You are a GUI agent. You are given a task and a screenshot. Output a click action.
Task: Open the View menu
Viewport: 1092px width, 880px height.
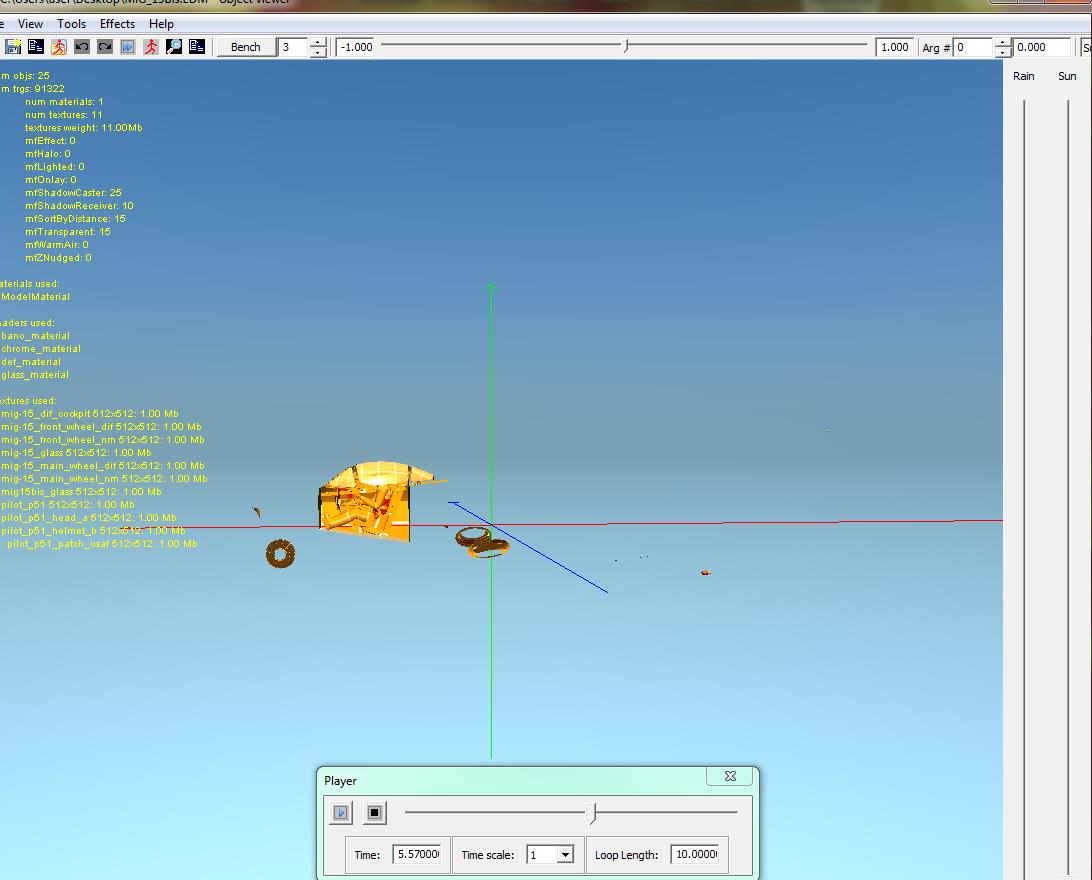30,24
